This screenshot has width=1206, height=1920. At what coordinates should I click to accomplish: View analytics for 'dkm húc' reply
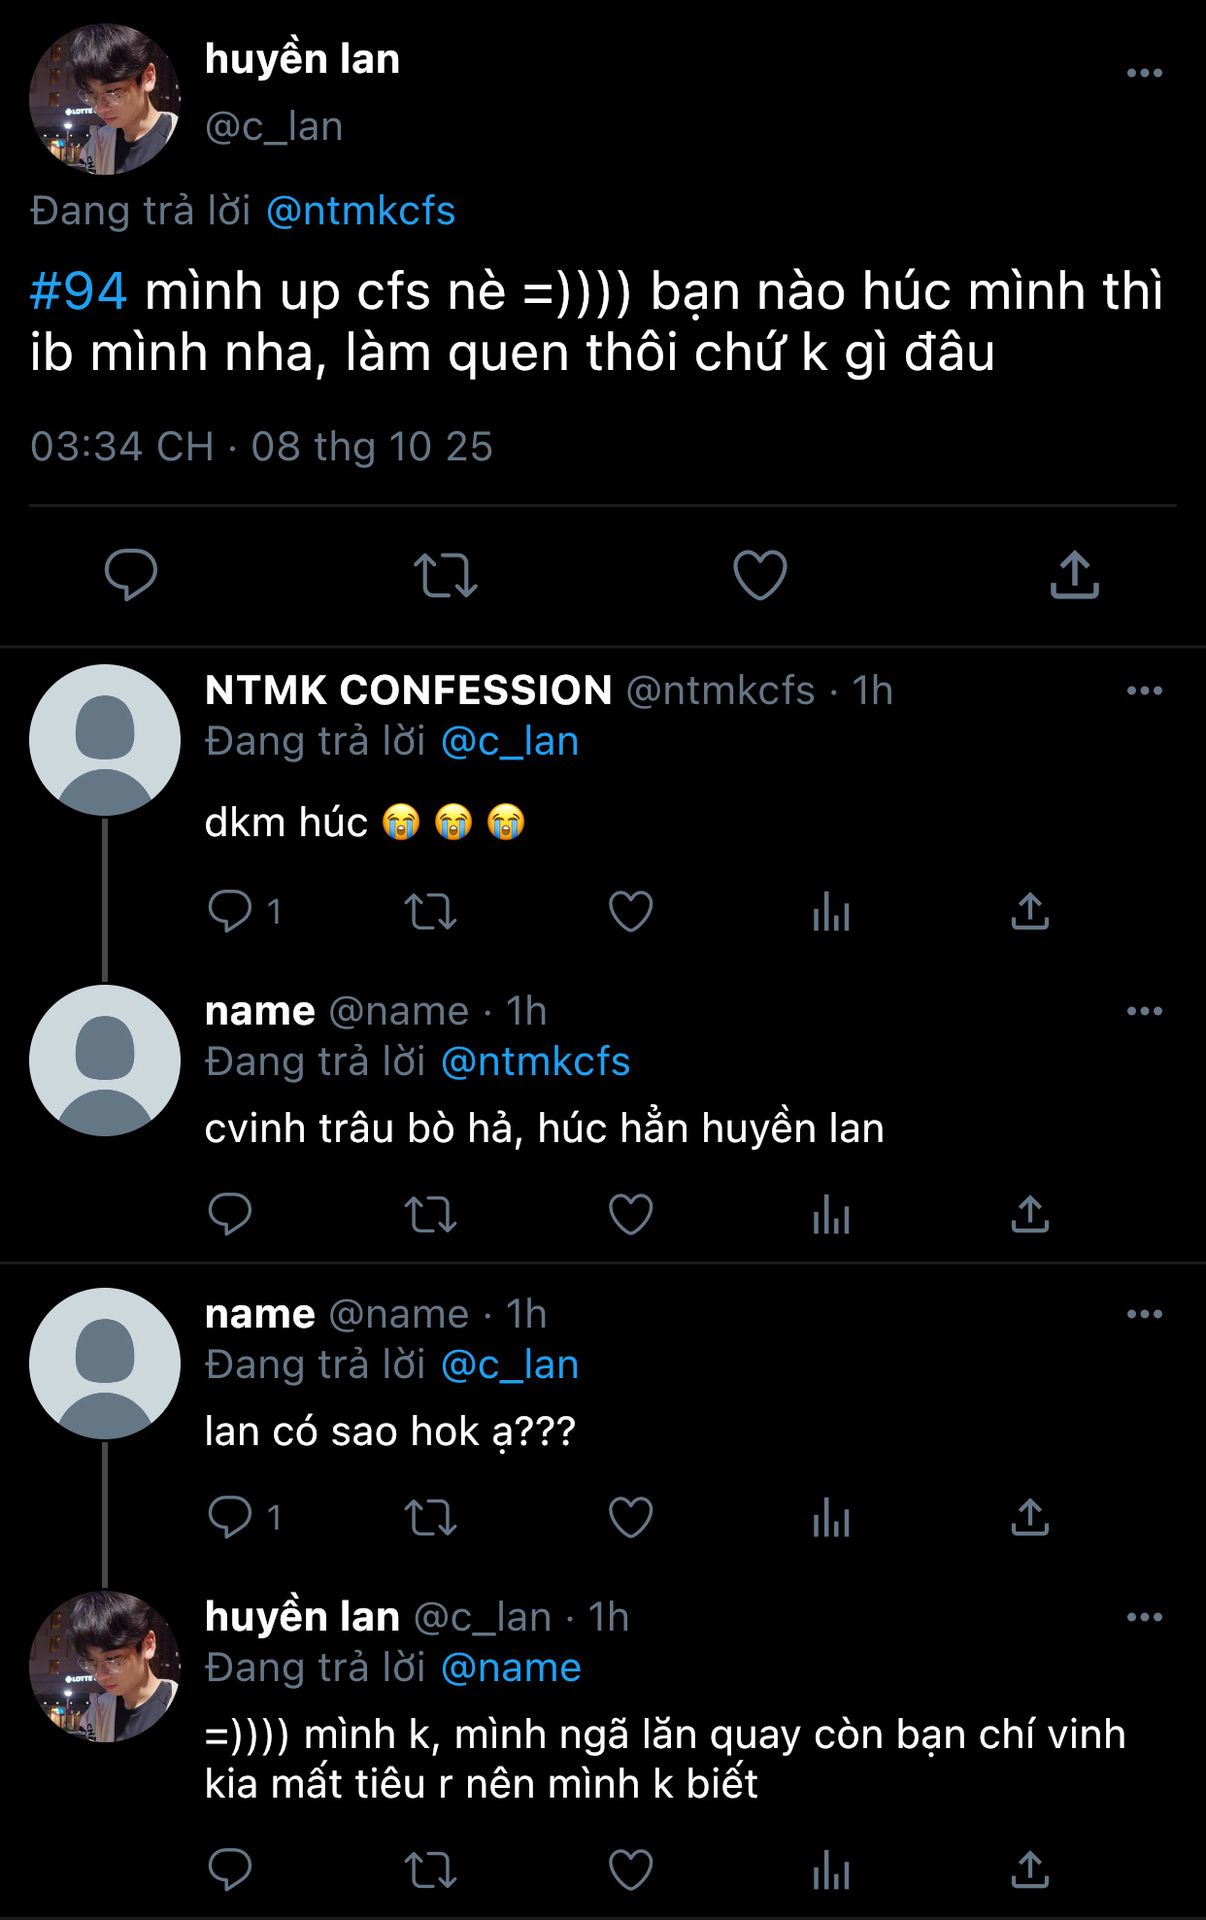[x=831, y=912]
